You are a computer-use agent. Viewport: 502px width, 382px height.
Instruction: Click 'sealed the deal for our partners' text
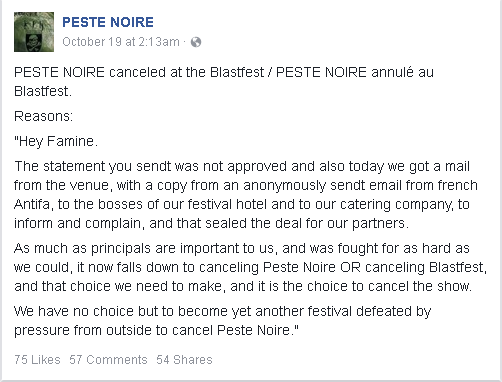[307, 223]
